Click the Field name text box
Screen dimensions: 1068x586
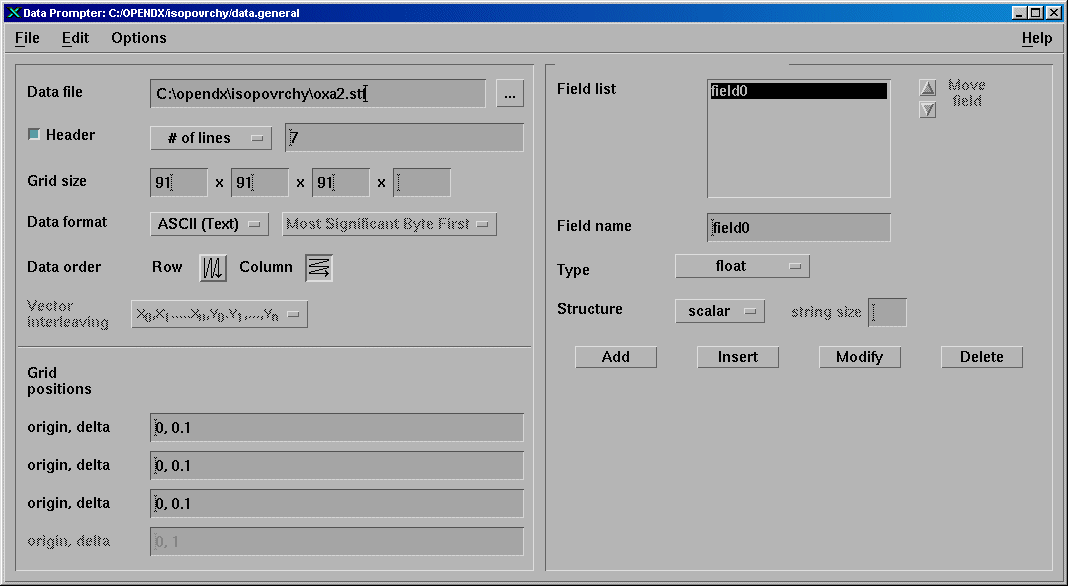(x=798, y=228)
